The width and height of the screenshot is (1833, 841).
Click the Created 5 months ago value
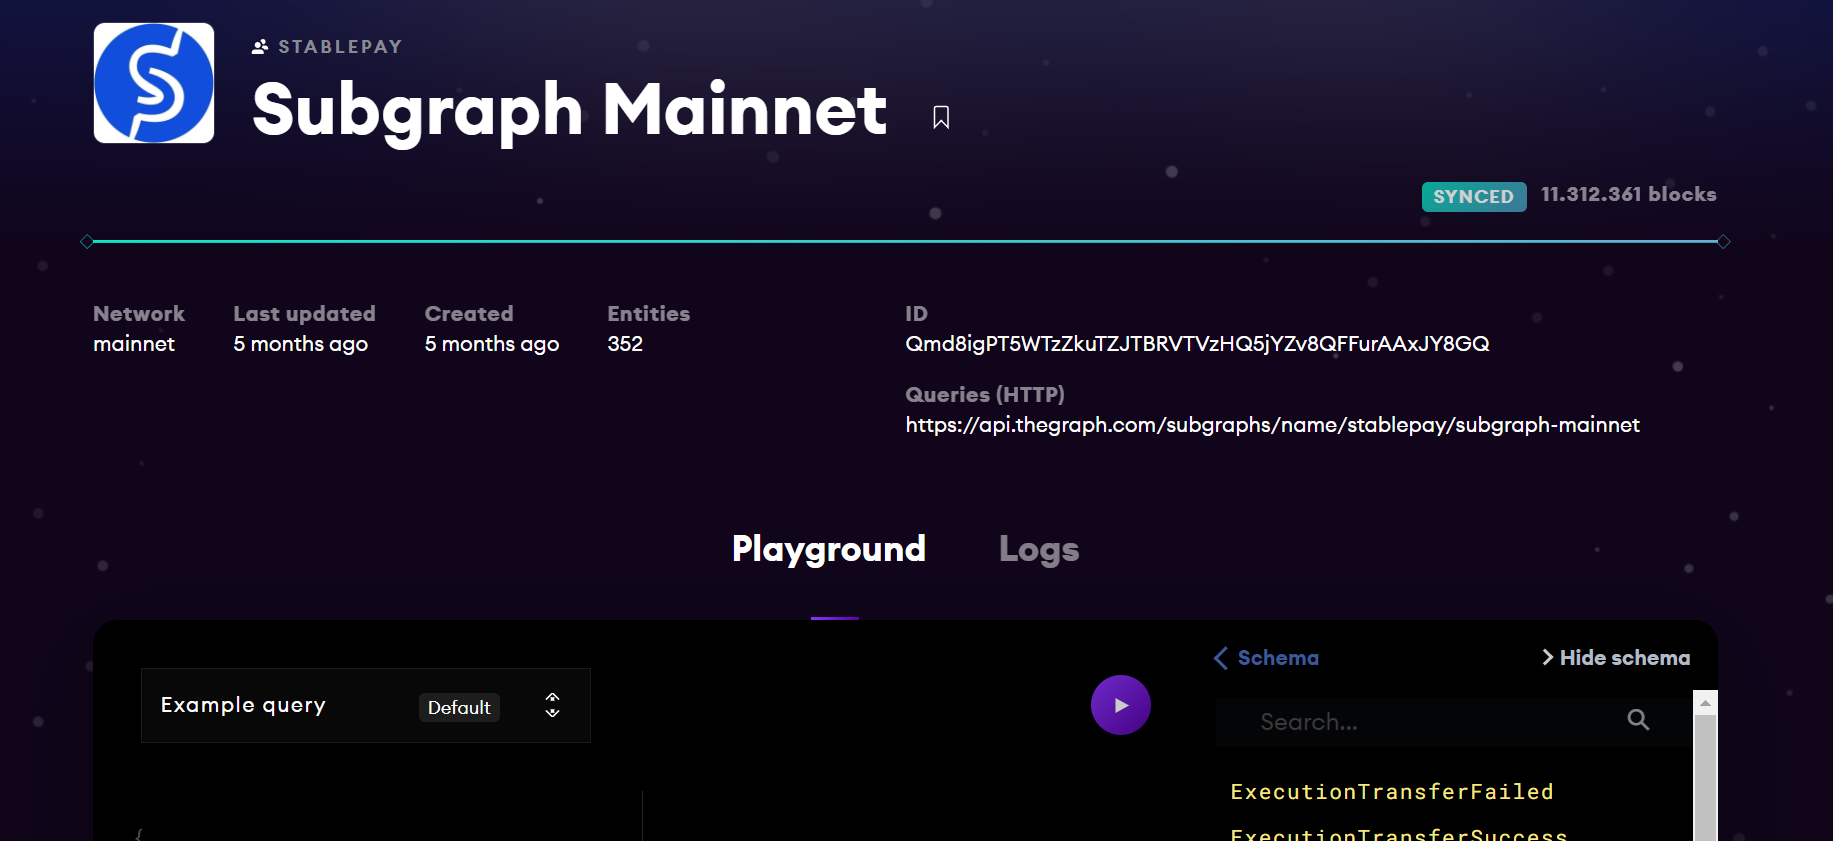pyautogui.click(x=491, y=344)
